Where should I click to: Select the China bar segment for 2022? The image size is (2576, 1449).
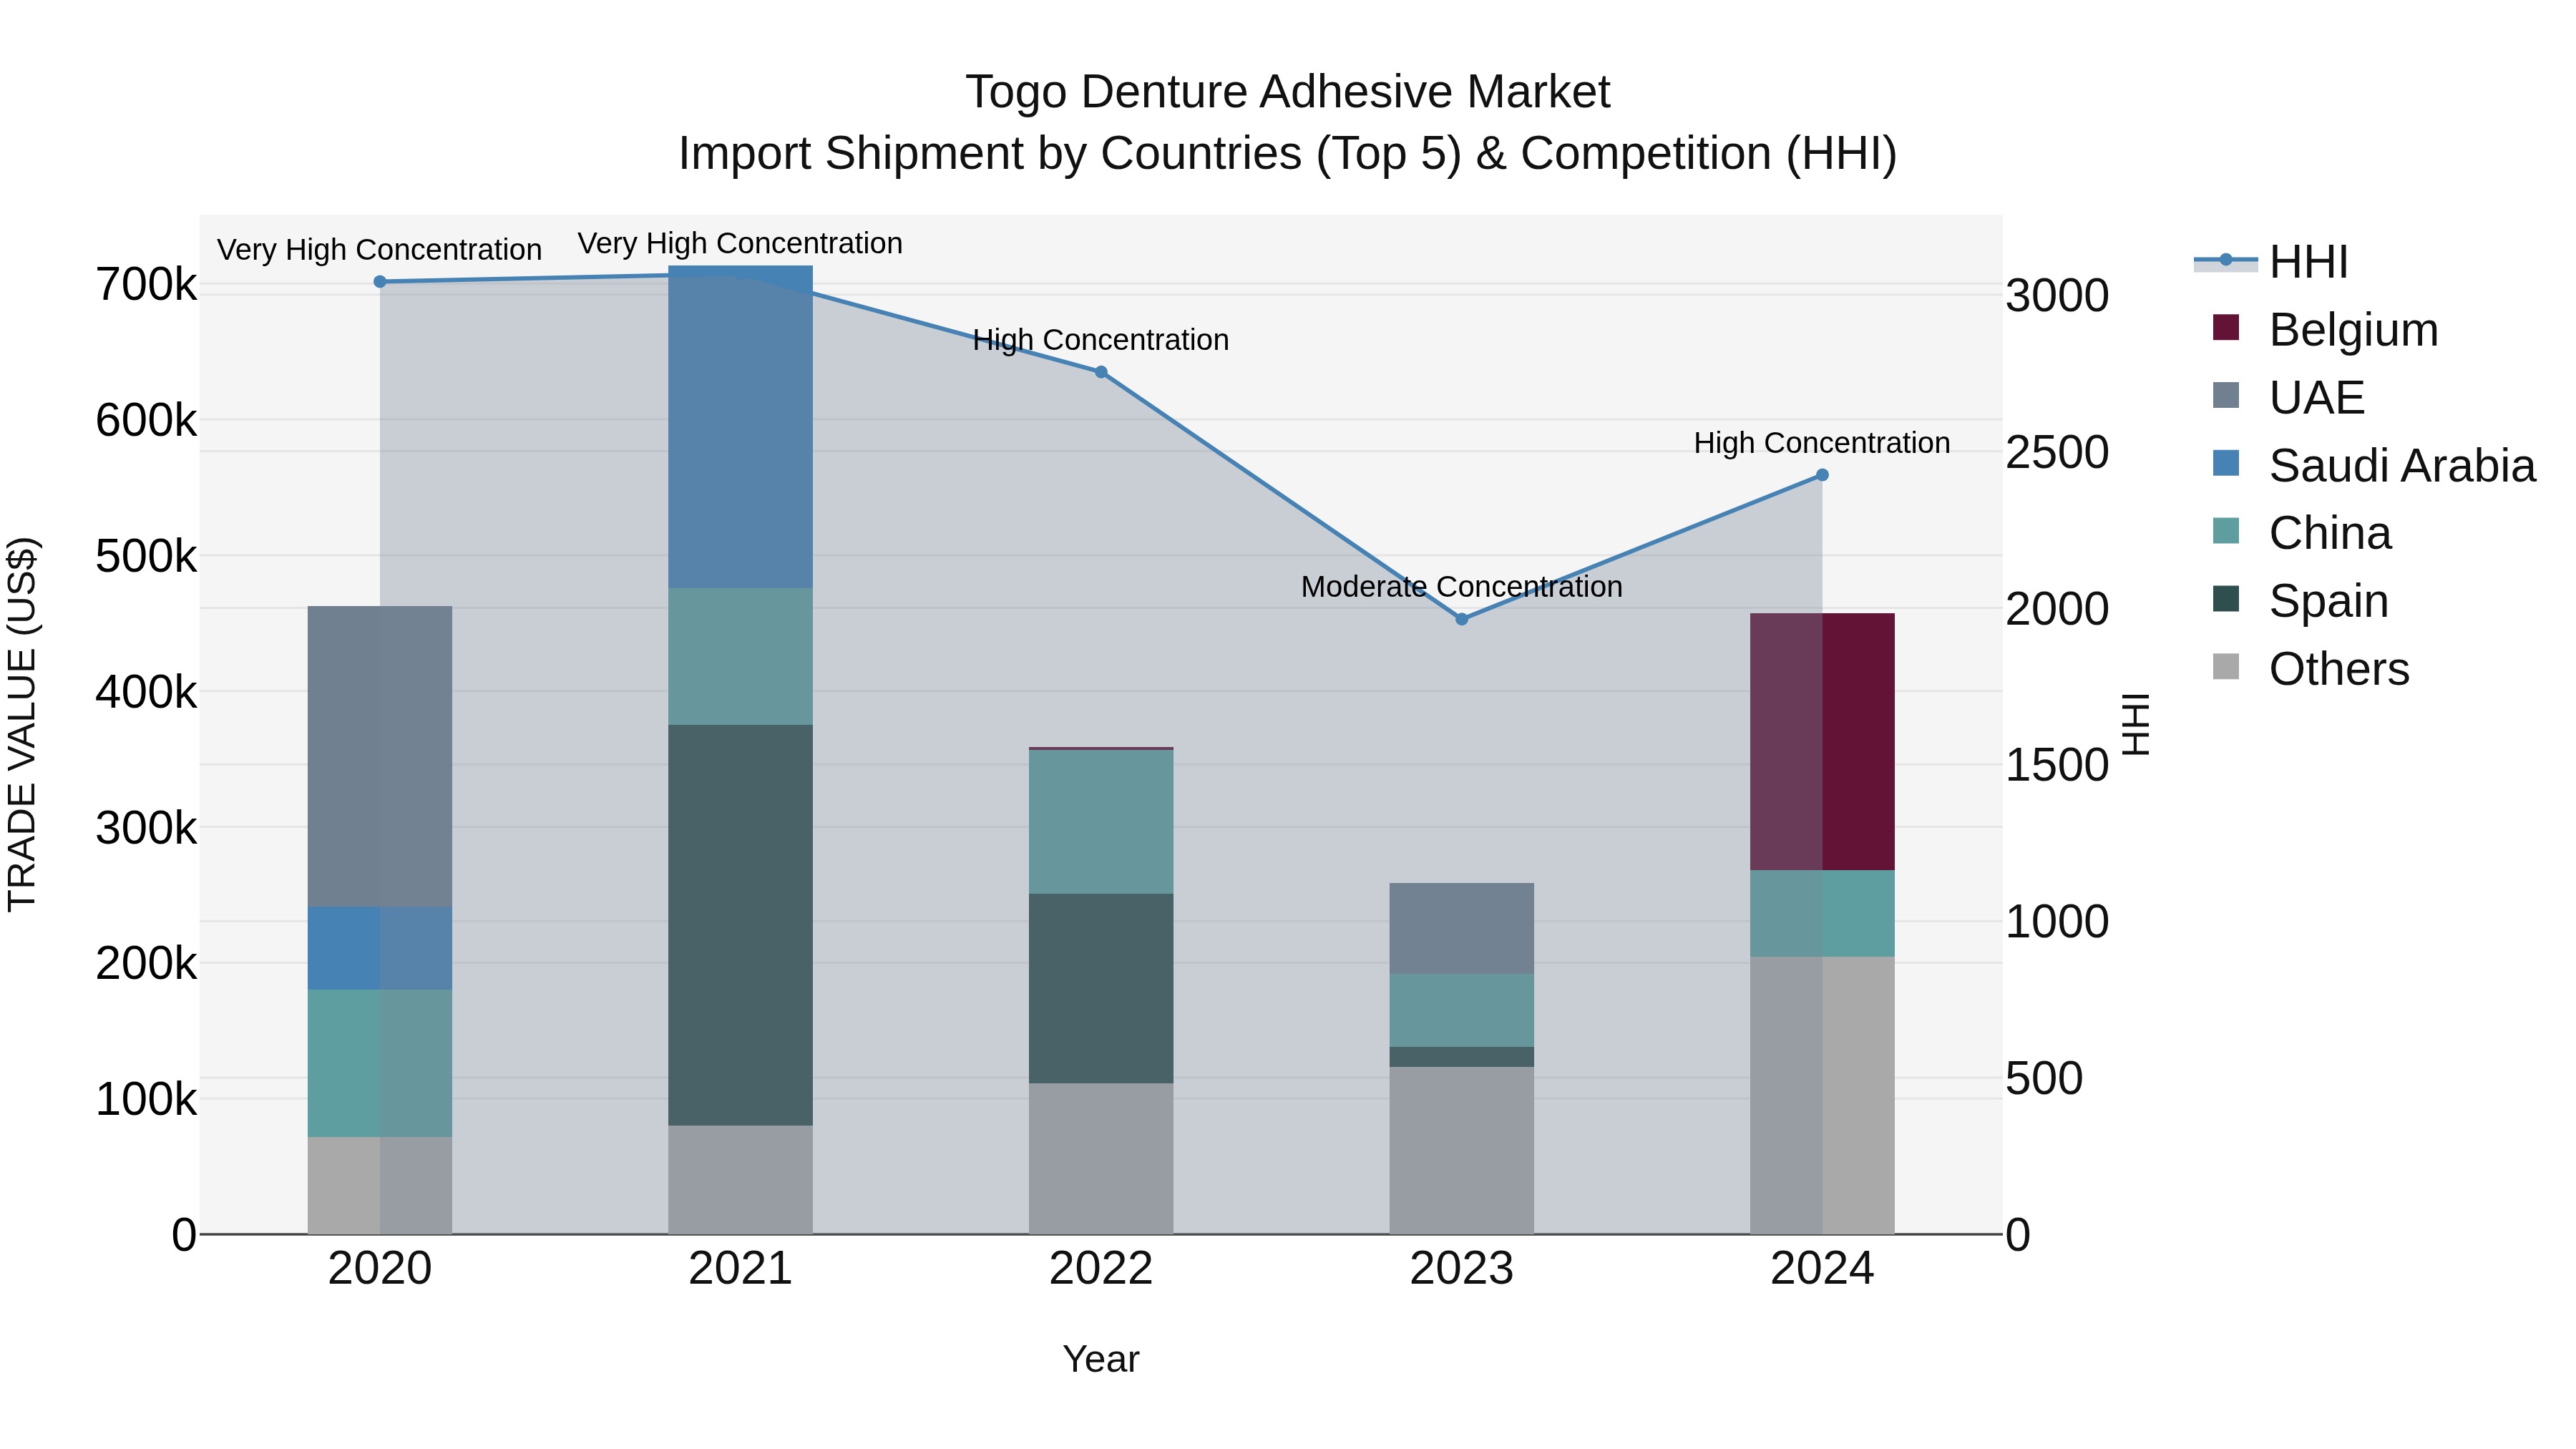[1101, 822]
